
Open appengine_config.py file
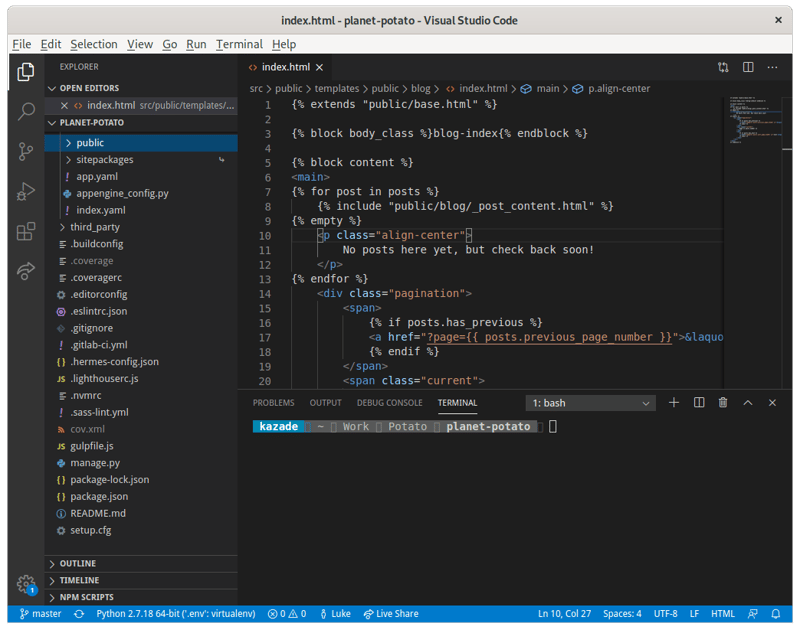point(141,193)
